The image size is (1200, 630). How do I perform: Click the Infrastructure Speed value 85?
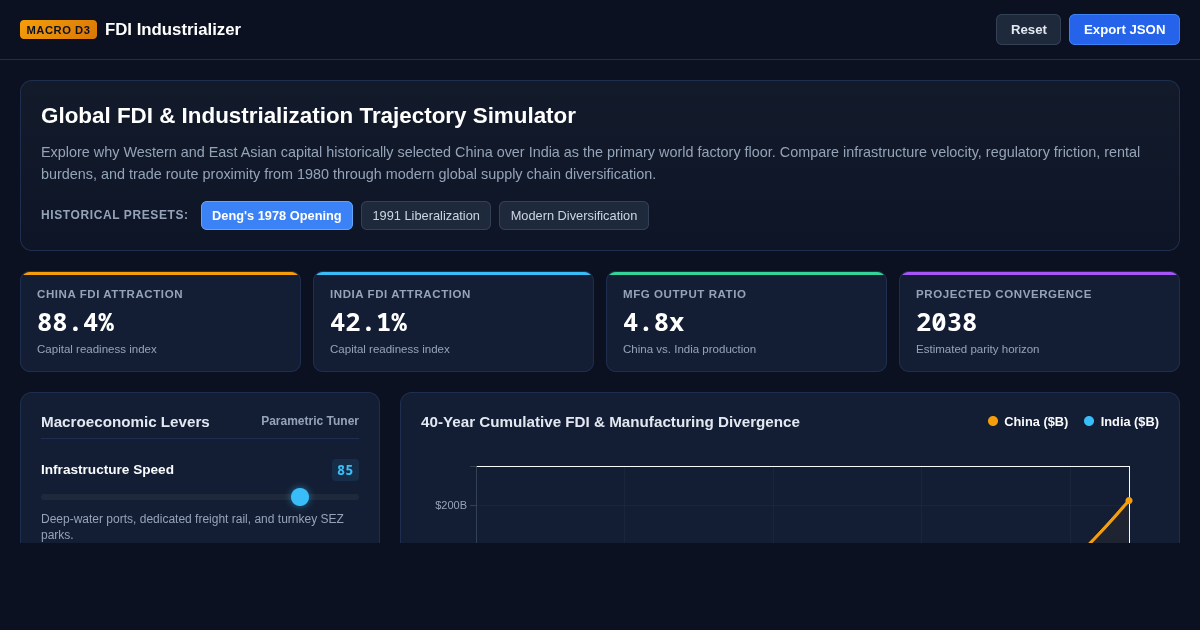pyautogui.click(x=345, y=470)
